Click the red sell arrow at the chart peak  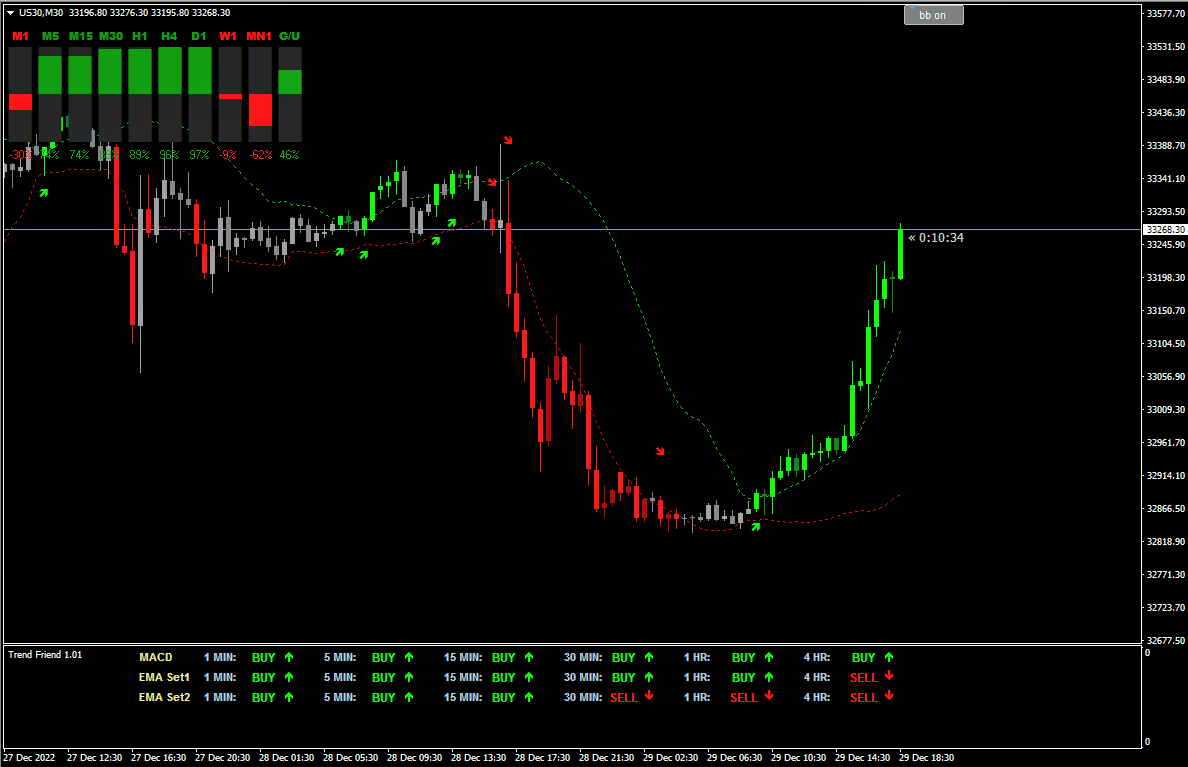pos(508,140)
